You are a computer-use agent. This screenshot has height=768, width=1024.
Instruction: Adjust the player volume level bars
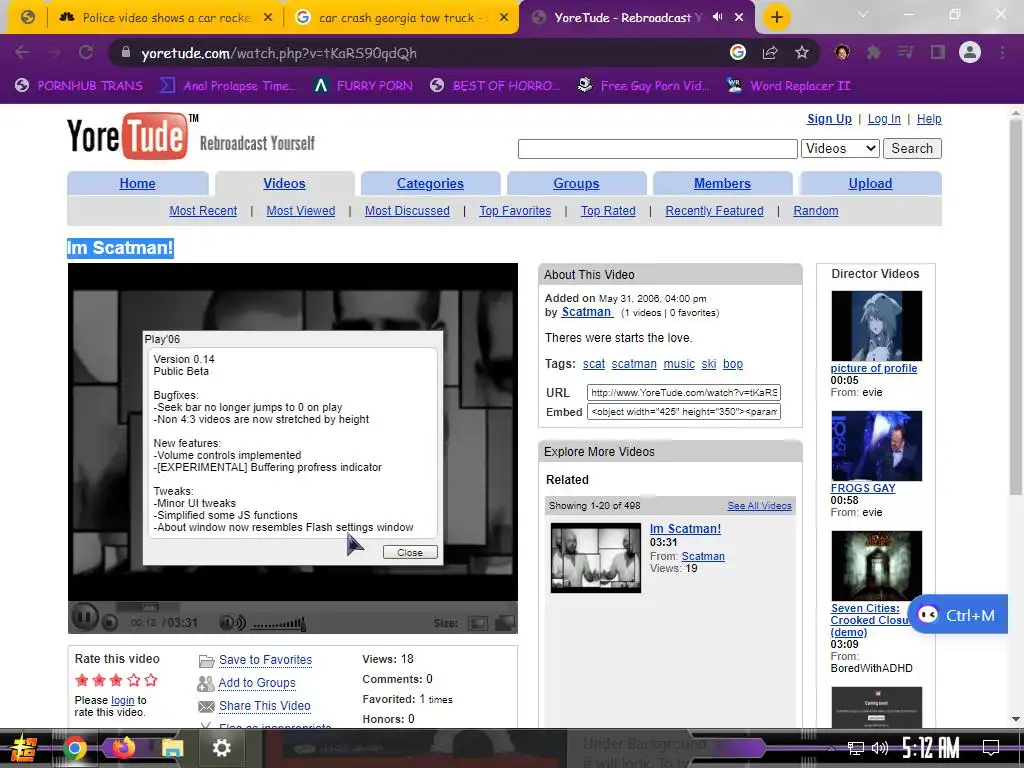279,624
